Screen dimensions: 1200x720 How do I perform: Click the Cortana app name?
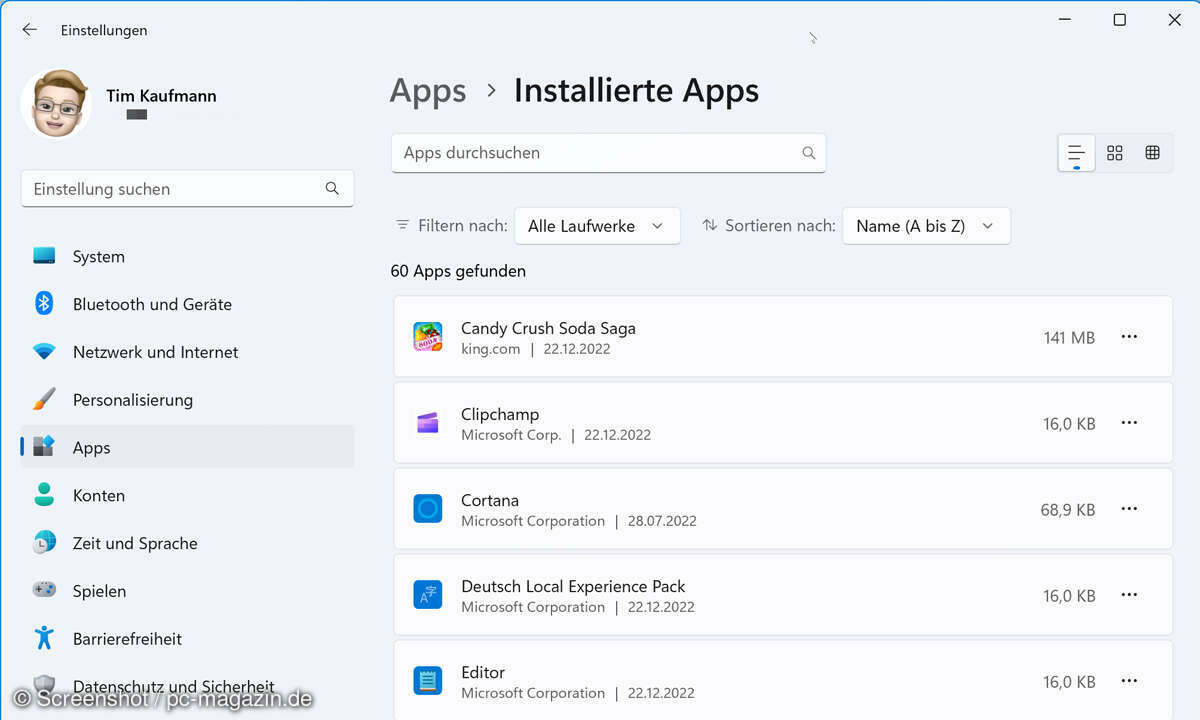pos(490,500)
